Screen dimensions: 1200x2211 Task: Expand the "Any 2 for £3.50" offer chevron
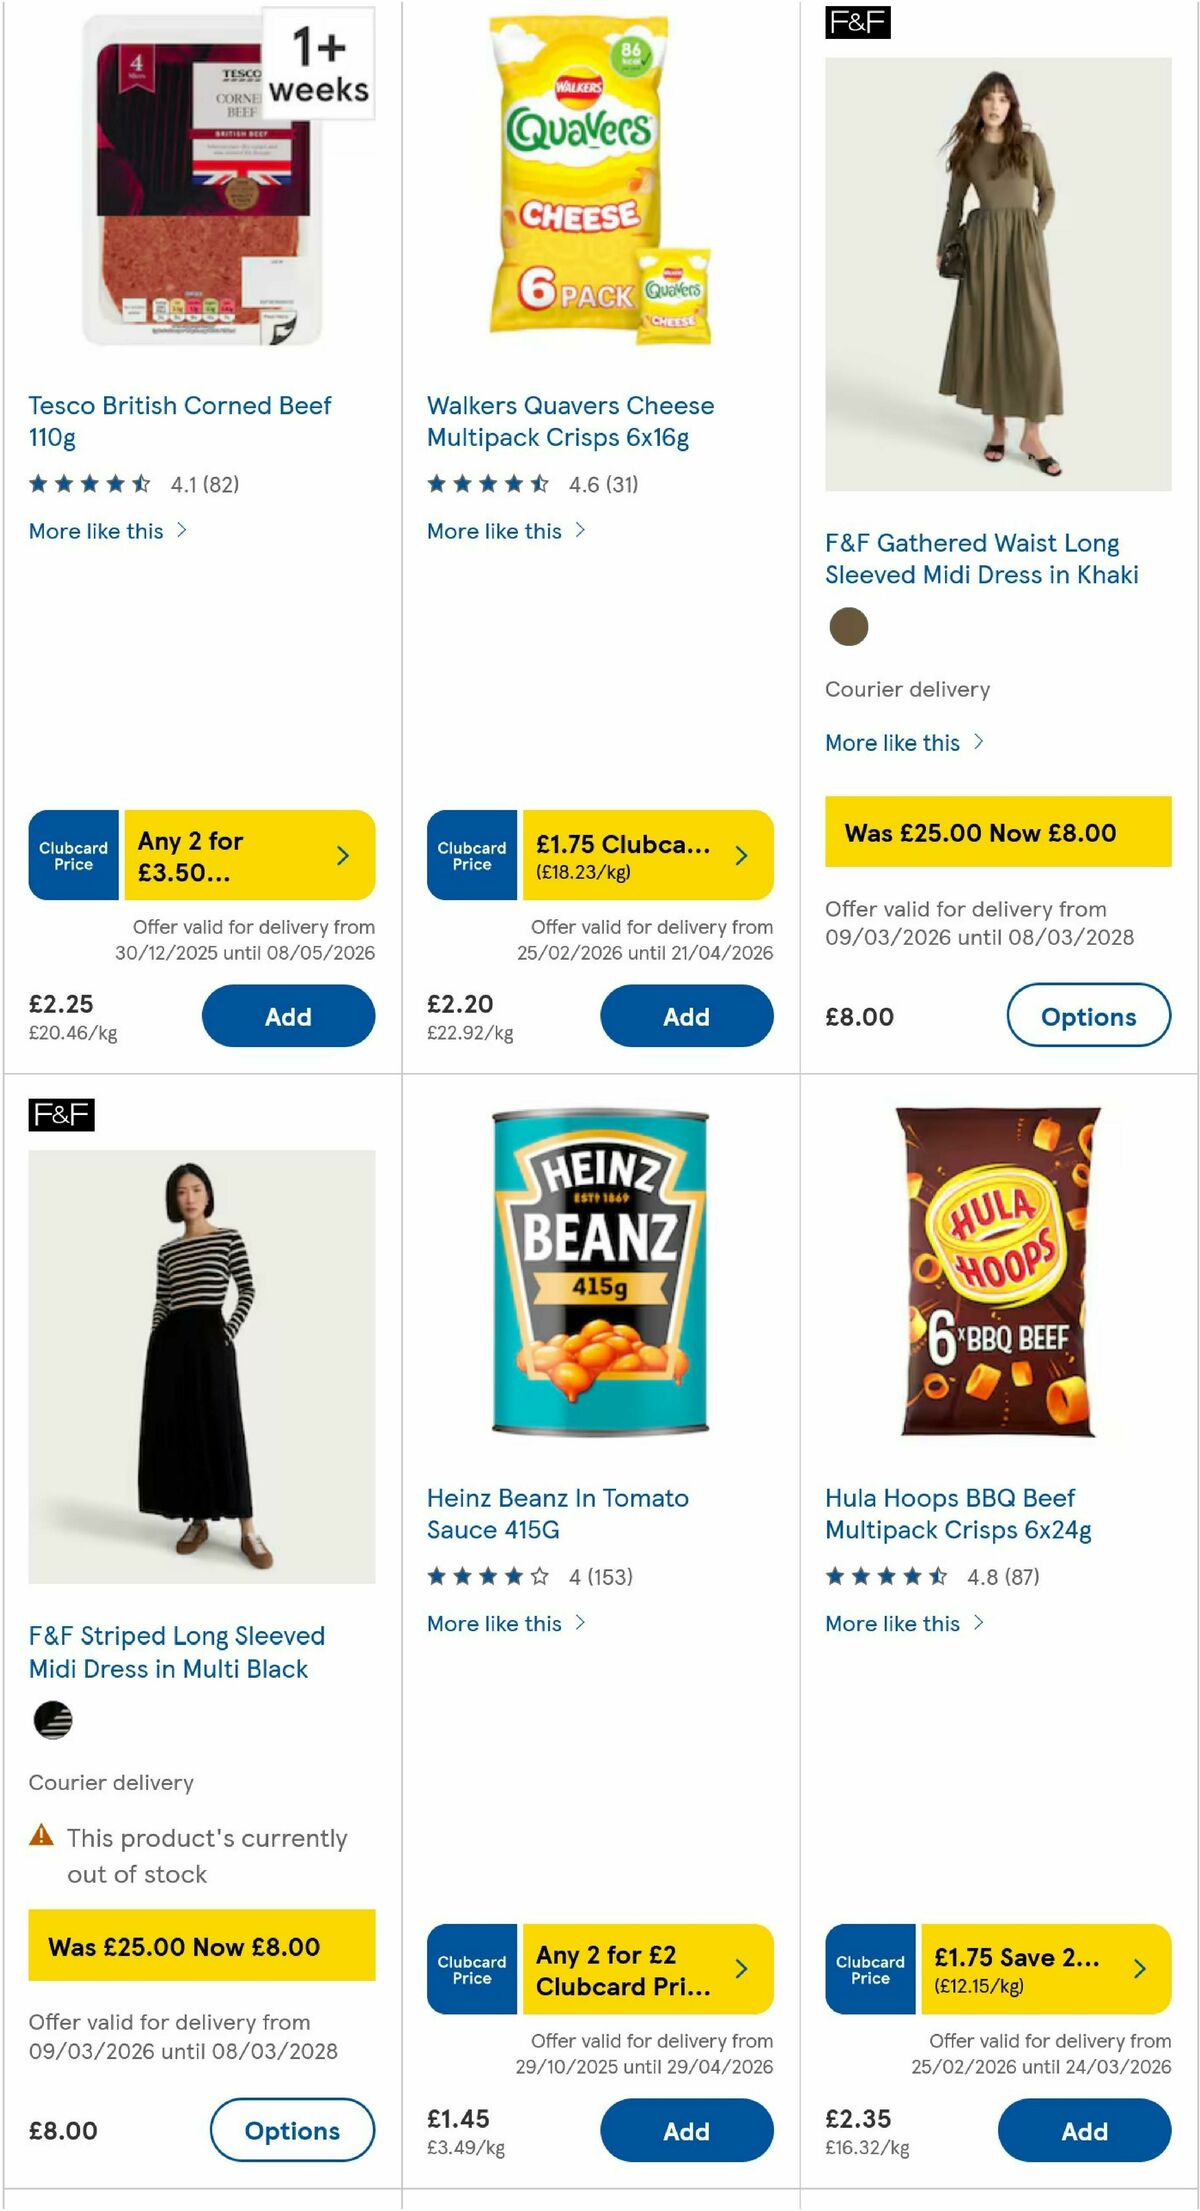click(x=342, y=855)
